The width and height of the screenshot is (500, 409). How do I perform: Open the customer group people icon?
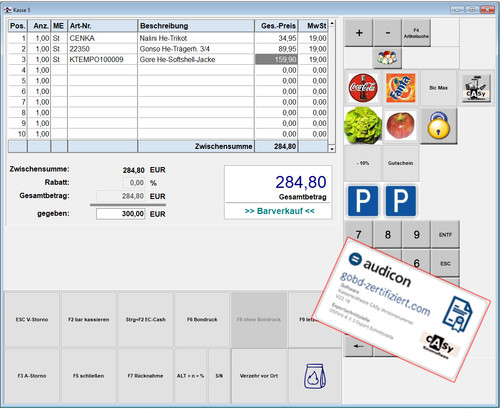(x=387, y=58)
